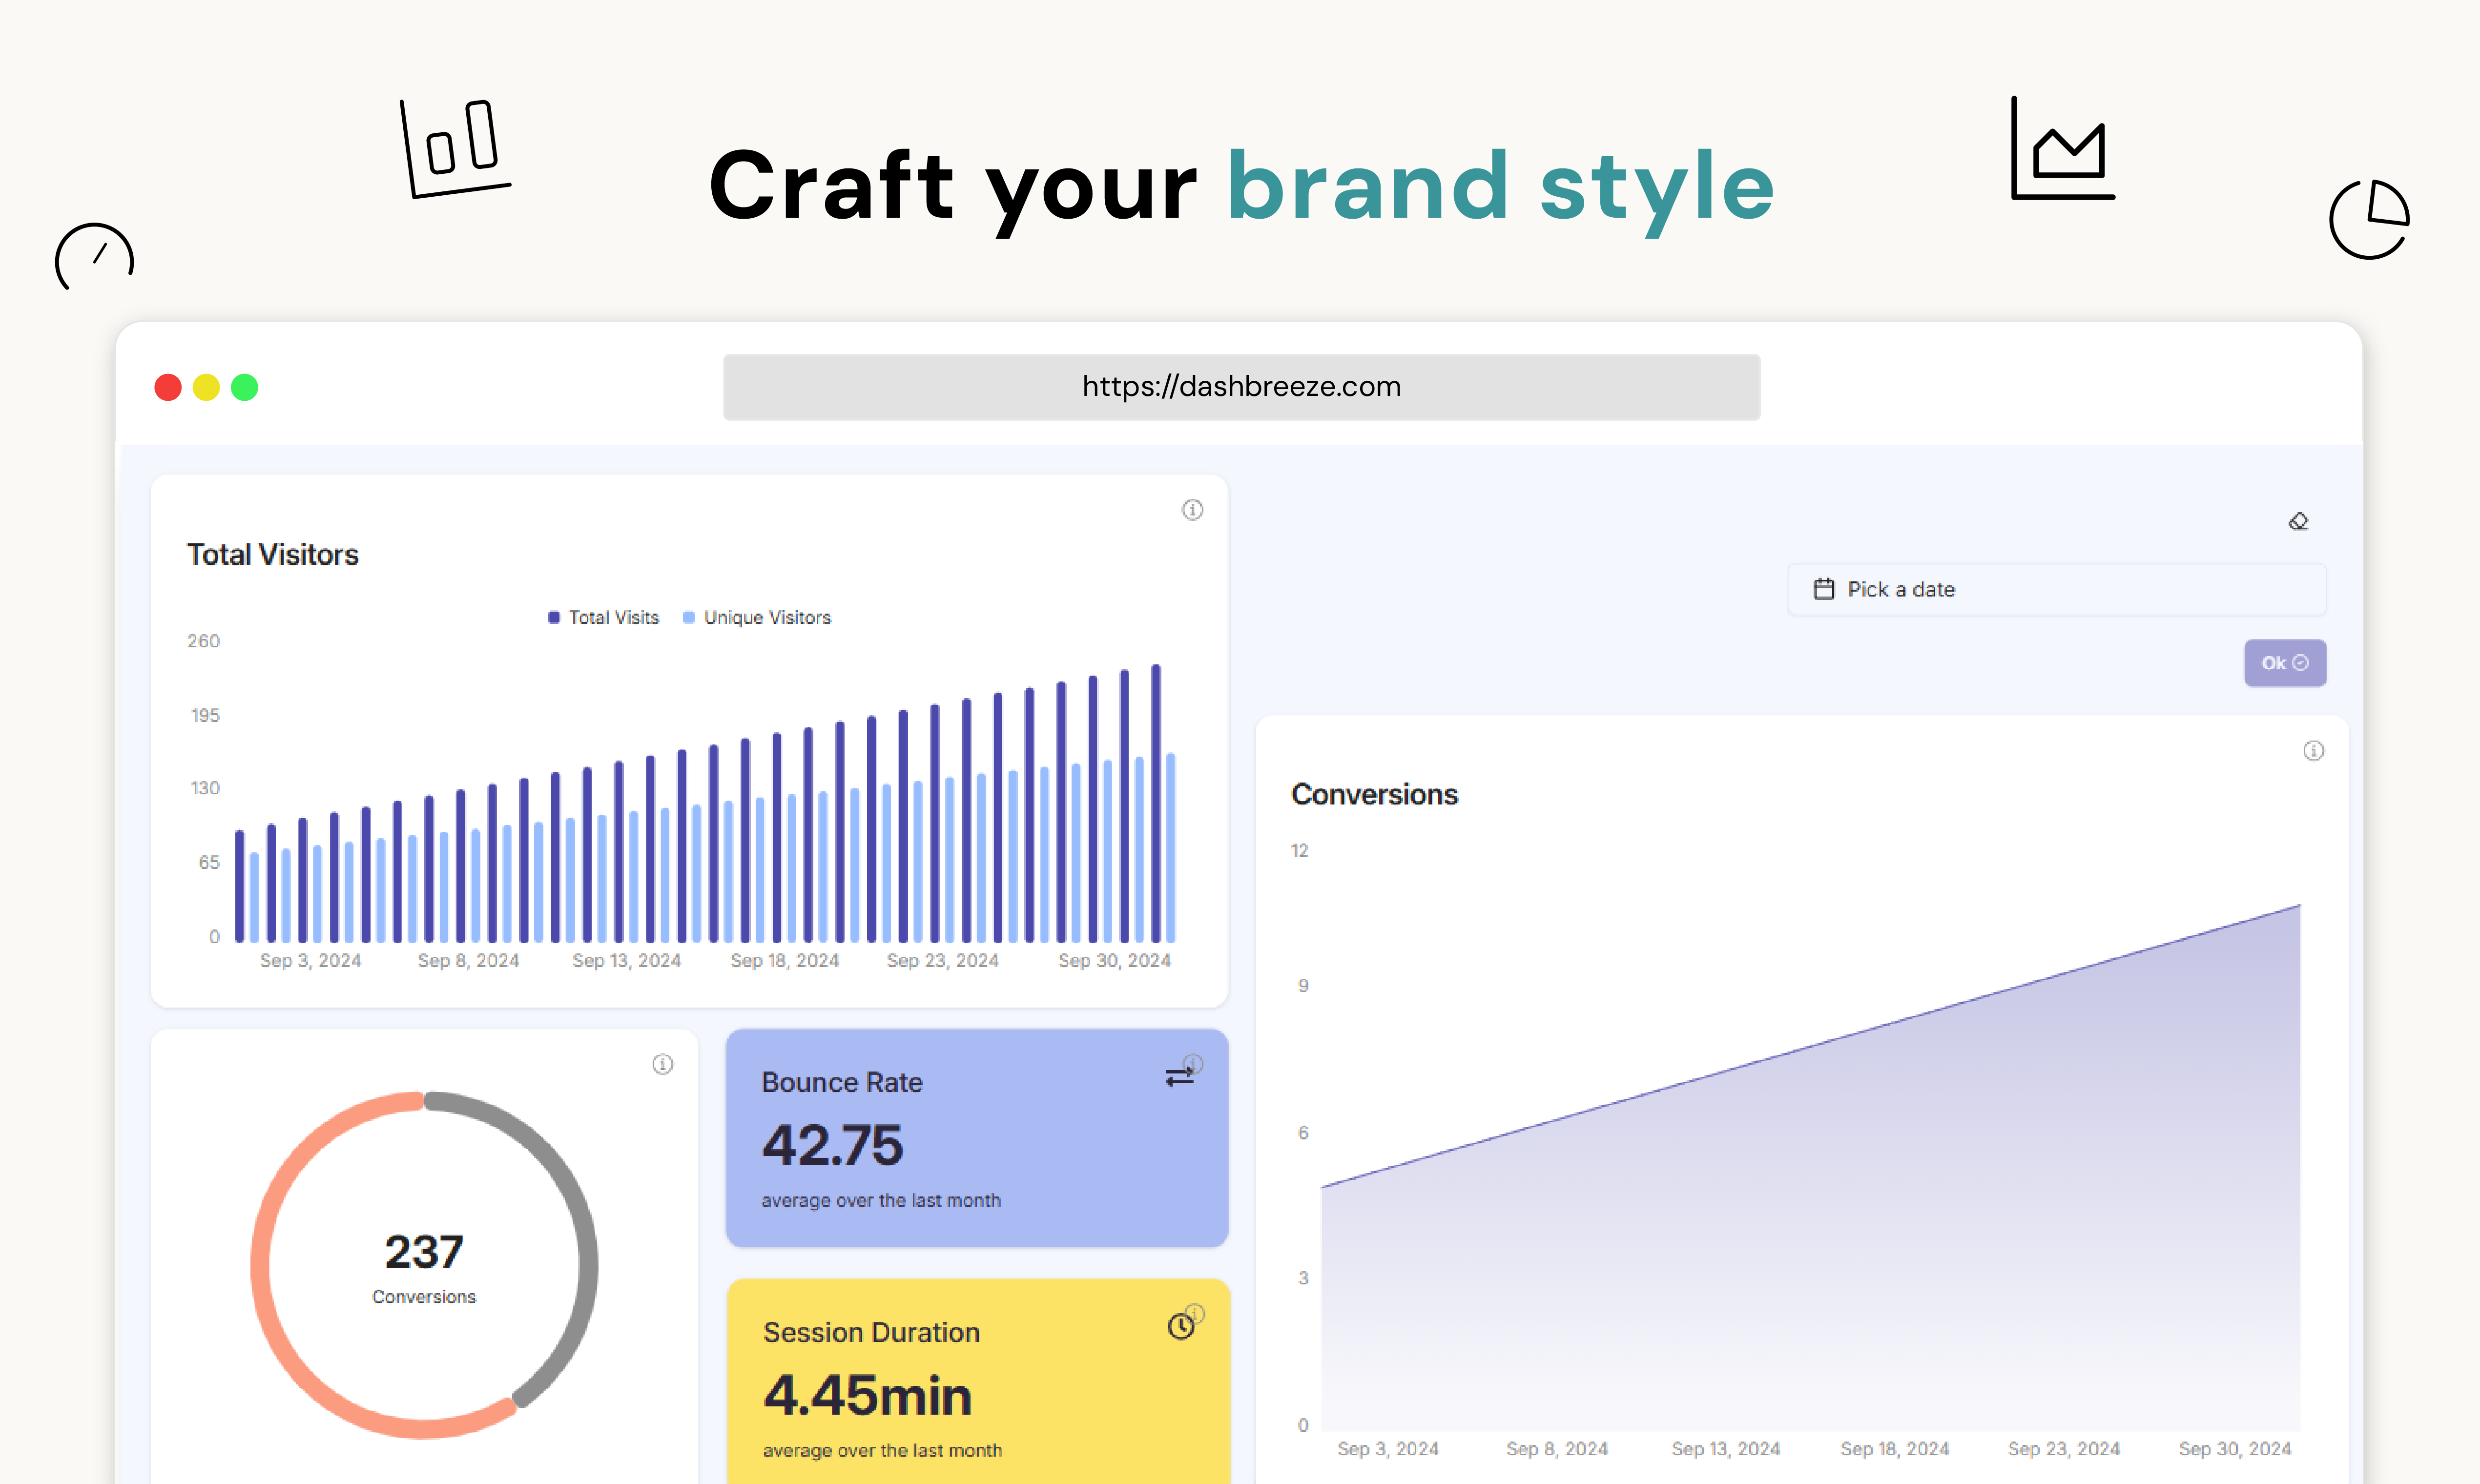Click the 260 y-axis label

point(203,641)
